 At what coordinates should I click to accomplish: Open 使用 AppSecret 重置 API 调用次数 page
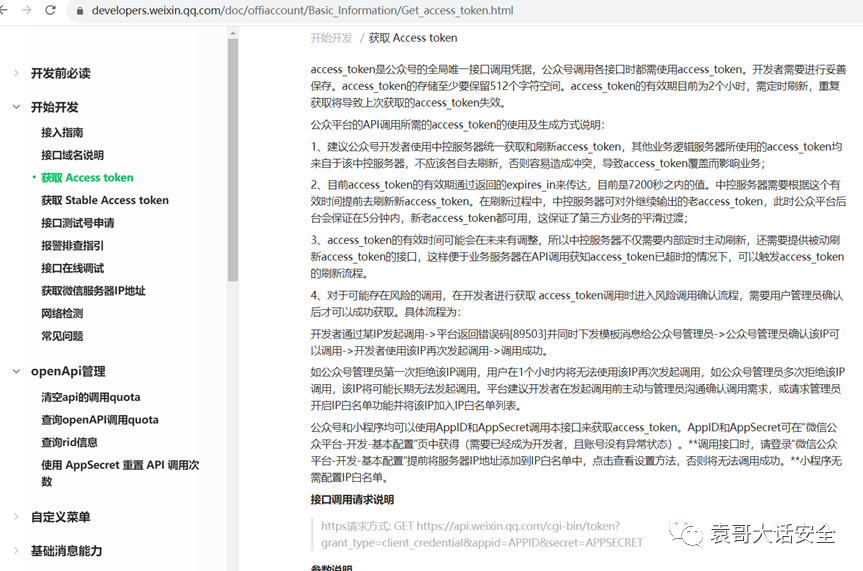(120, 473)
